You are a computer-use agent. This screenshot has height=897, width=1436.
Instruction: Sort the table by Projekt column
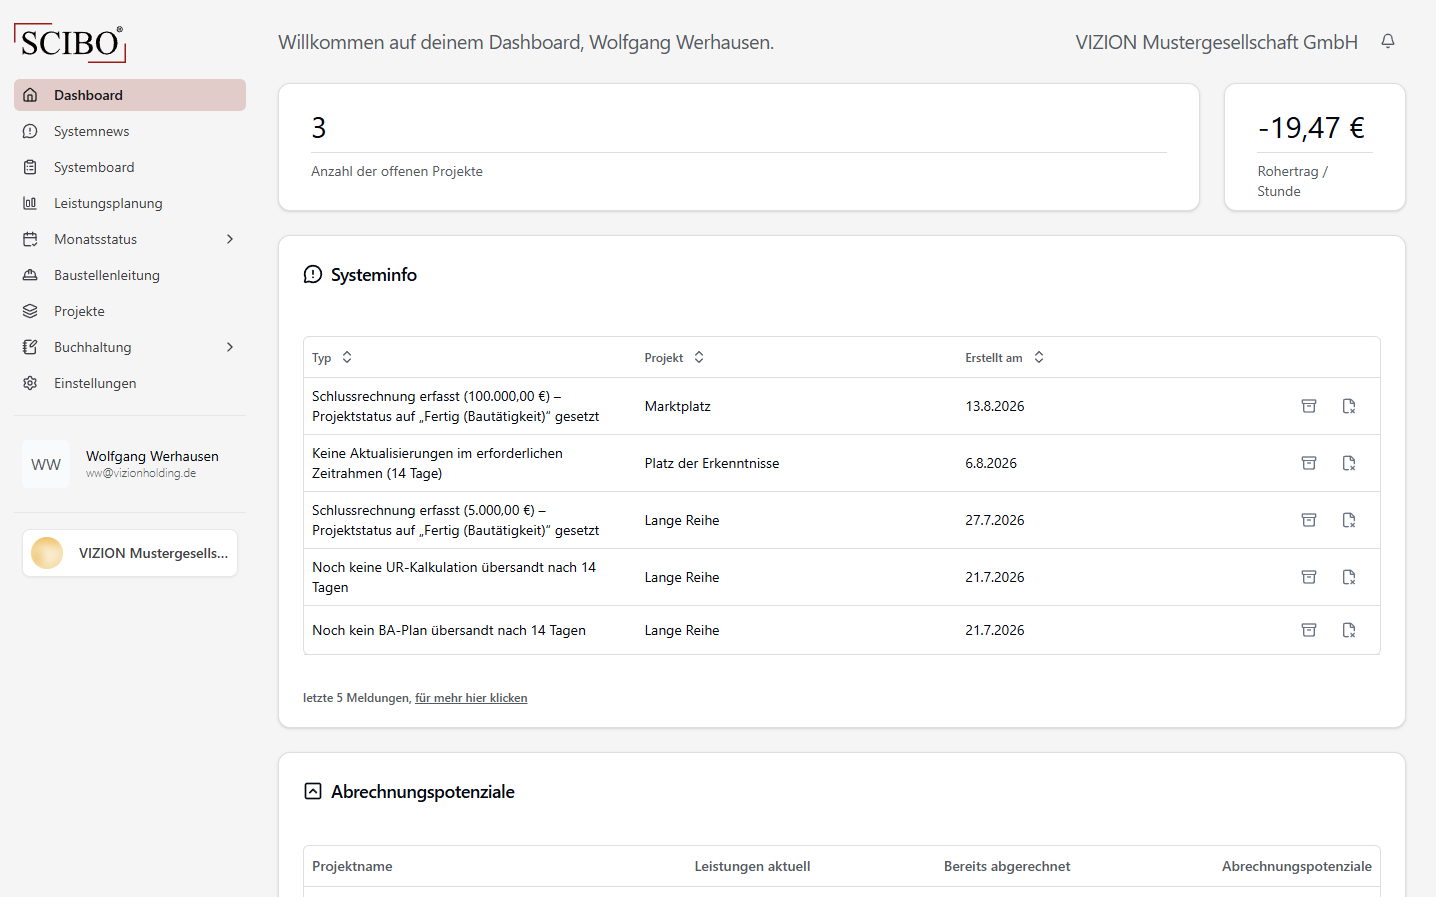(x=674, y=357)
